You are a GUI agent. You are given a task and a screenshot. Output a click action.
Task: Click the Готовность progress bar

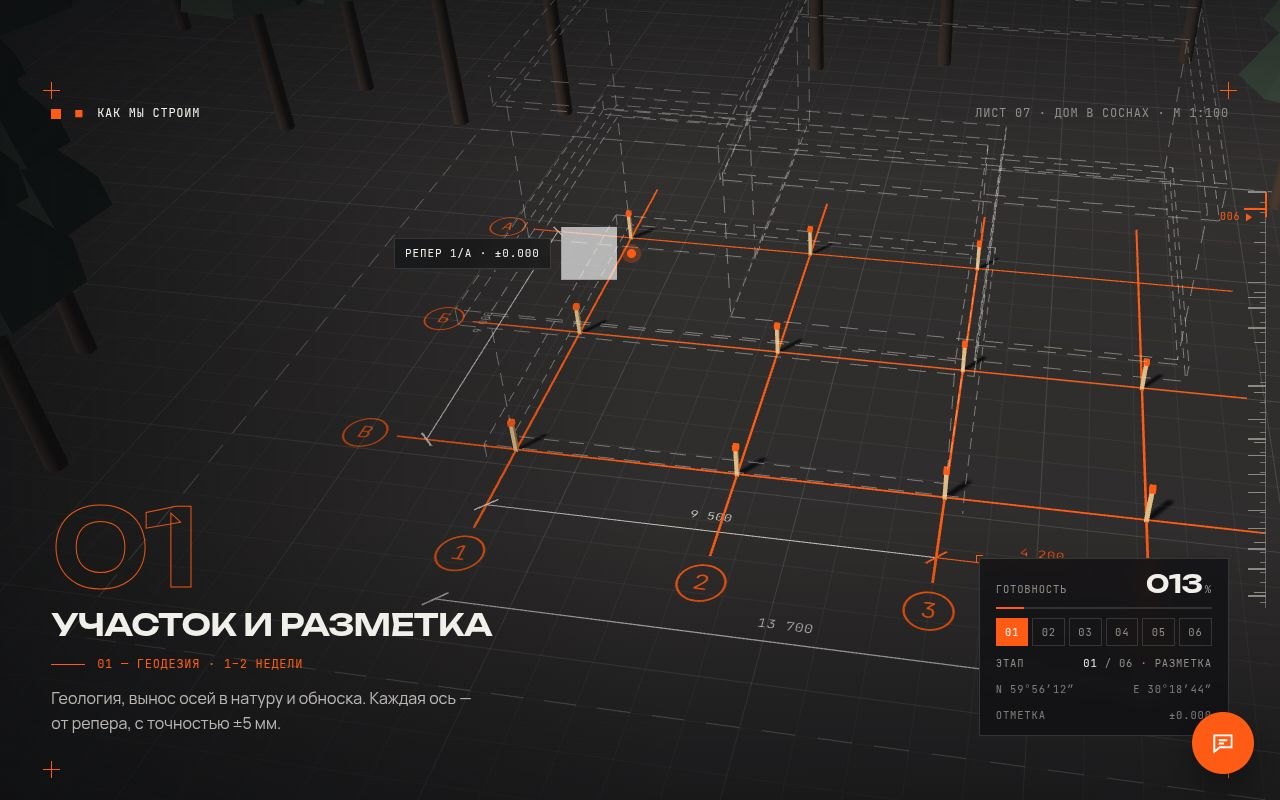[1104, 607]
